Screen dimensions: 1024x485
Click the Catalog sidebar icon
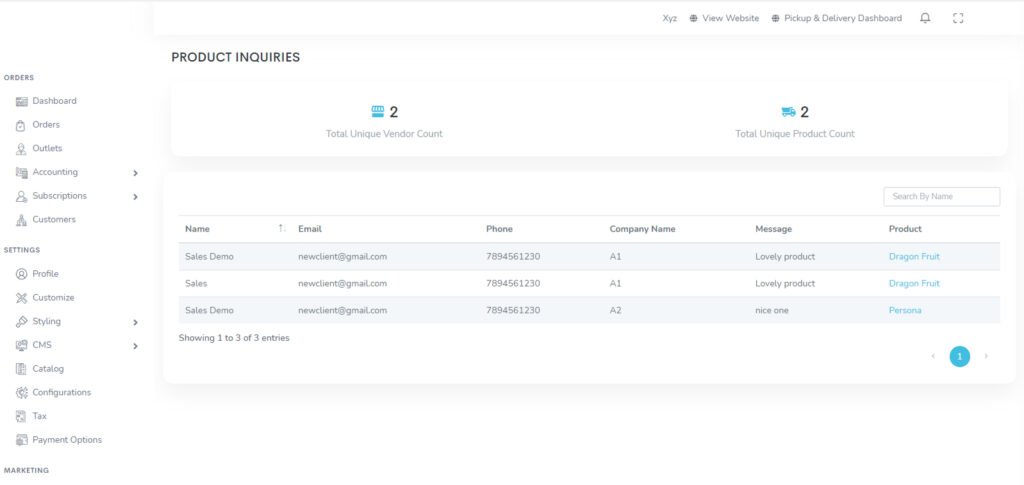pos(22,369)
